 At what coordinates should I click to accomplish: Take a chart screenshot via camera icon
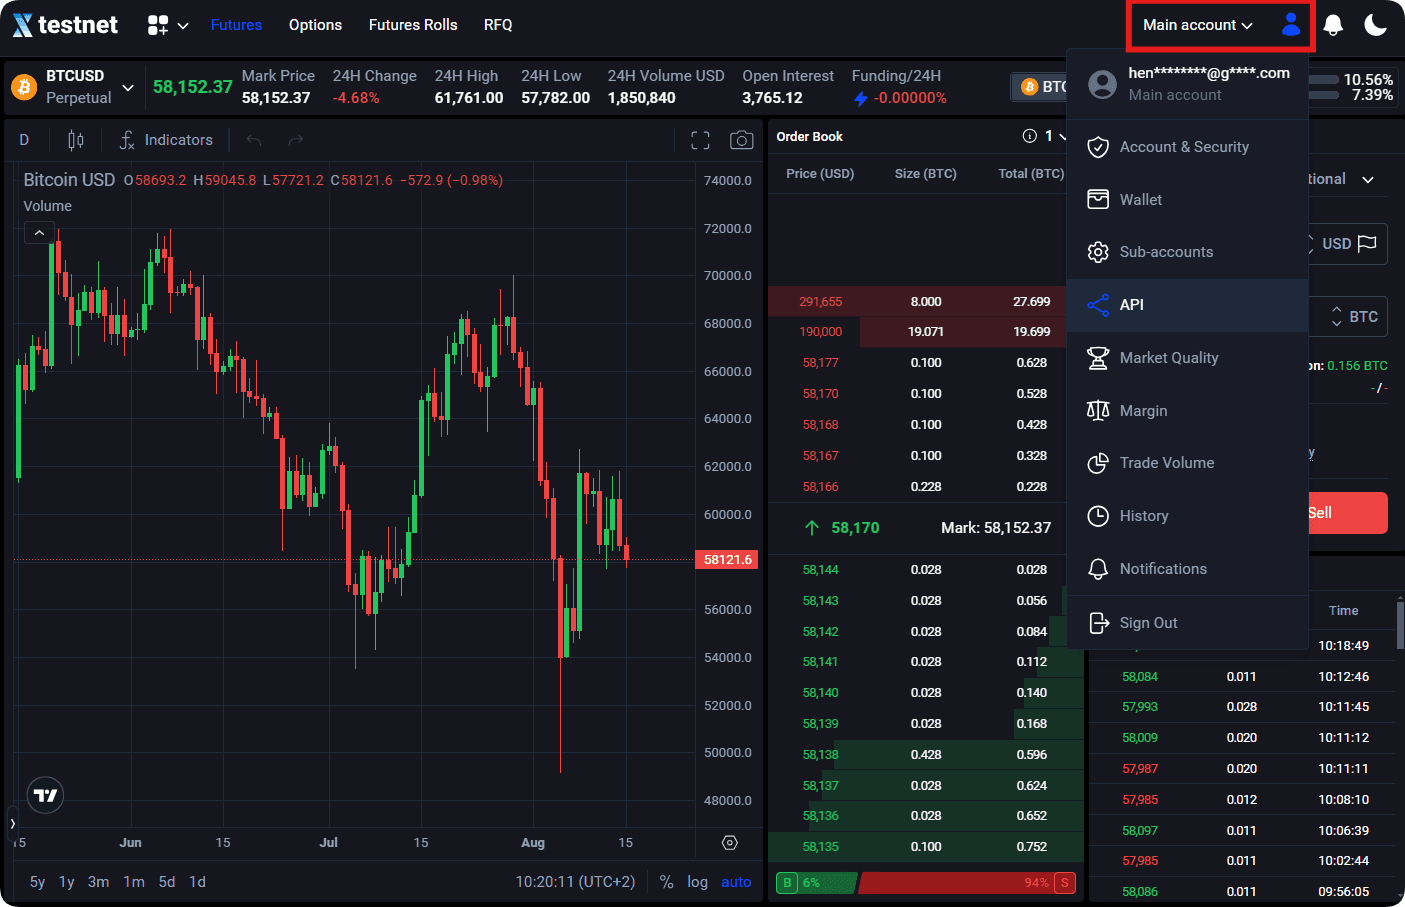[741, 140]
